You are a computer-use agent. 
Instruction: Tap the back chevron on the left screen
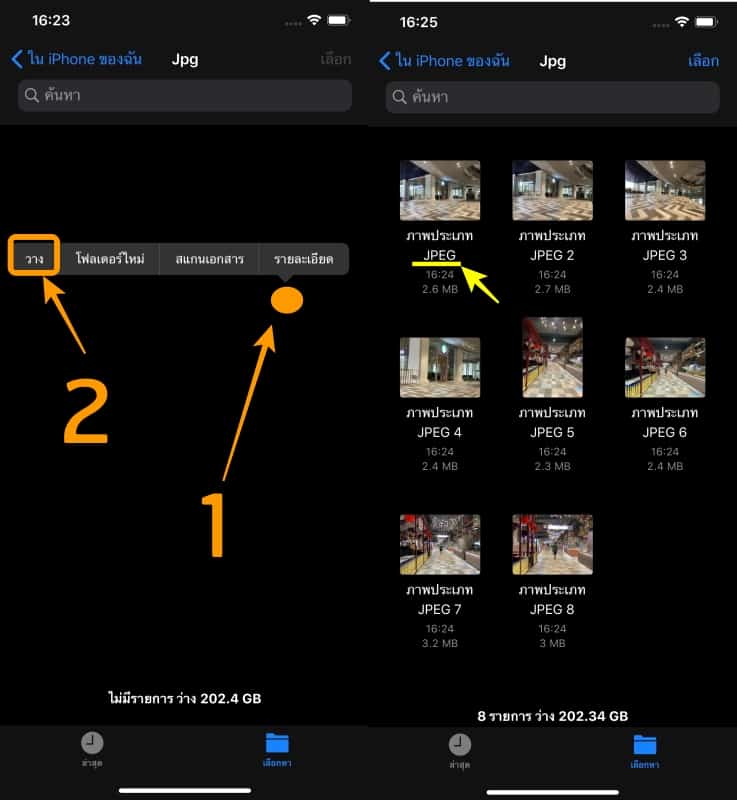17,59
